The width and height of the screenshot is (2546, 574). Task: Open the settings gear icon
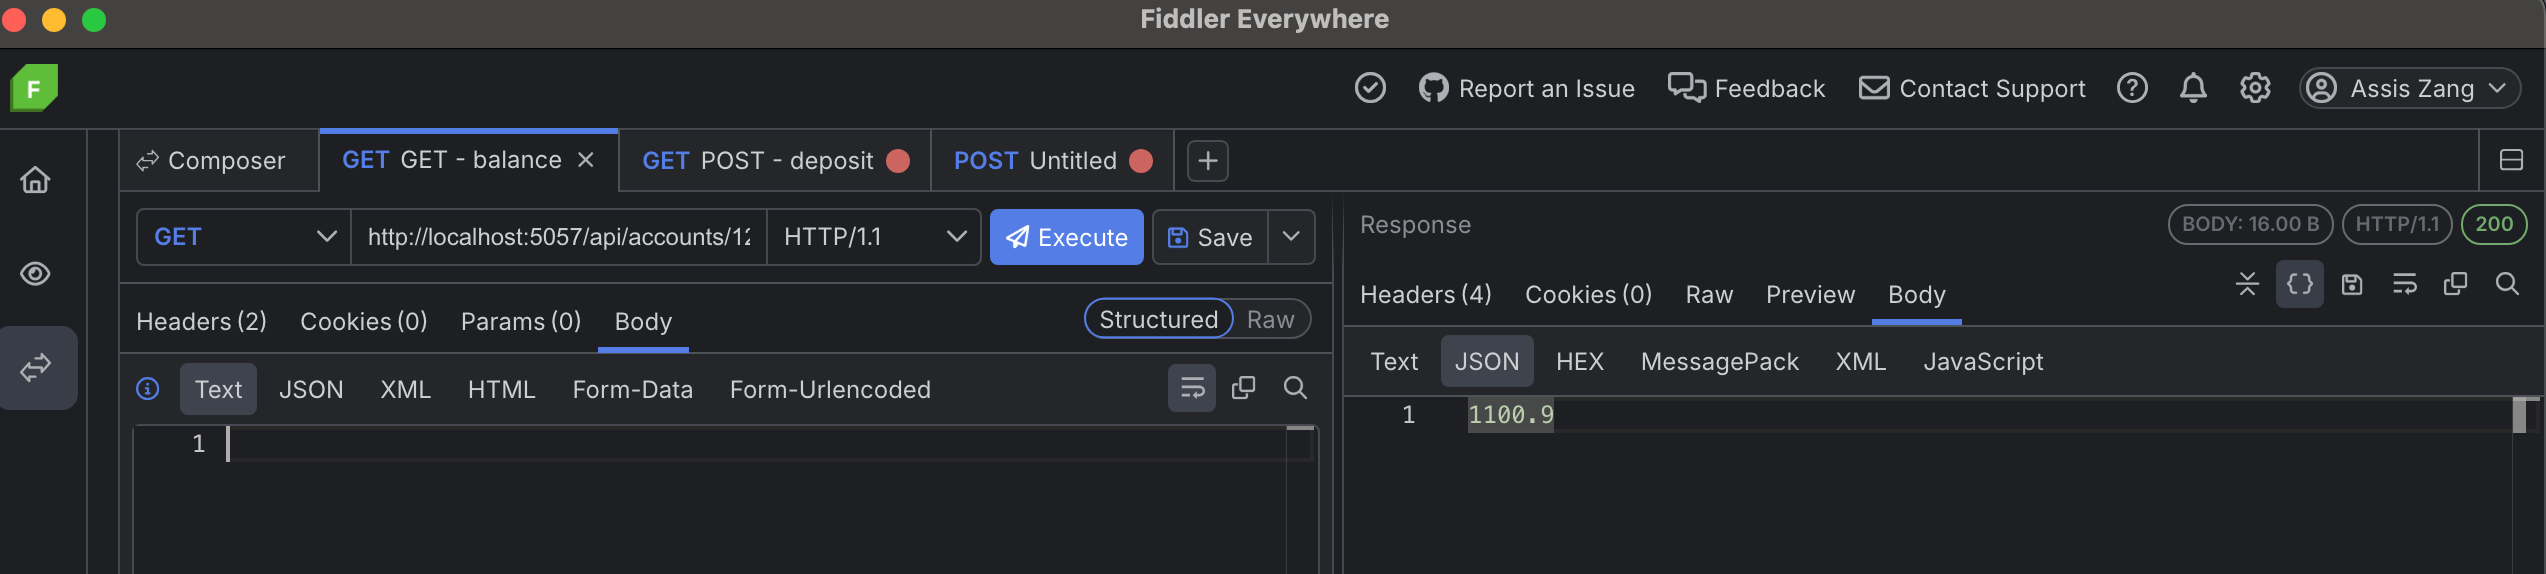click(x=2255, y=88)
